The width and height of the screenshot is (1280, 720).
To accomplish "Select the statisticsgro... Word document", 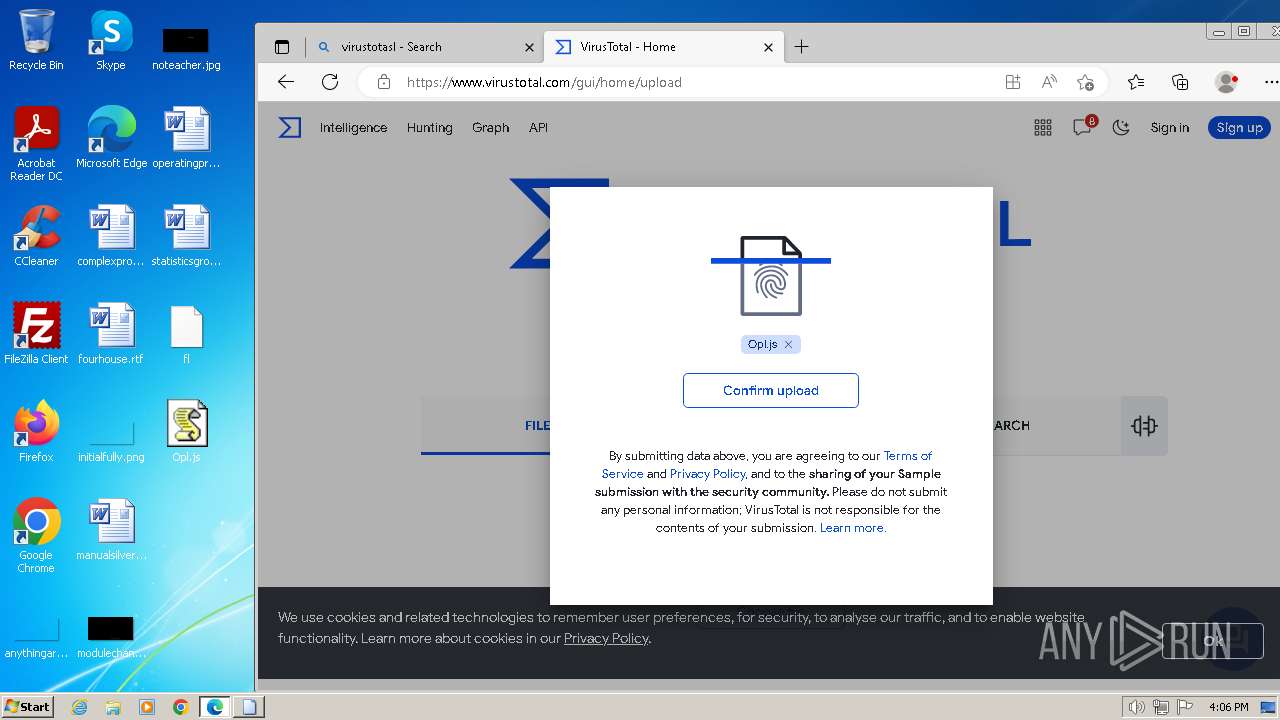I will pyautogui.click(x=186, y=237).
